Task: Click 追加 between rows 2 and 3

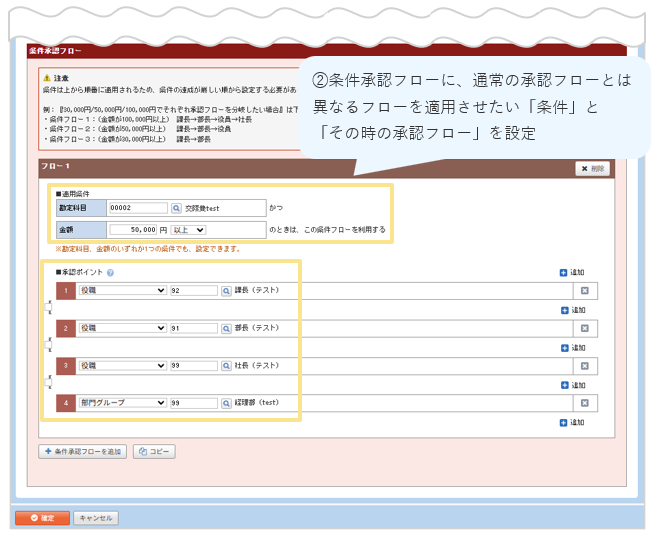Action: pos(573,348)
